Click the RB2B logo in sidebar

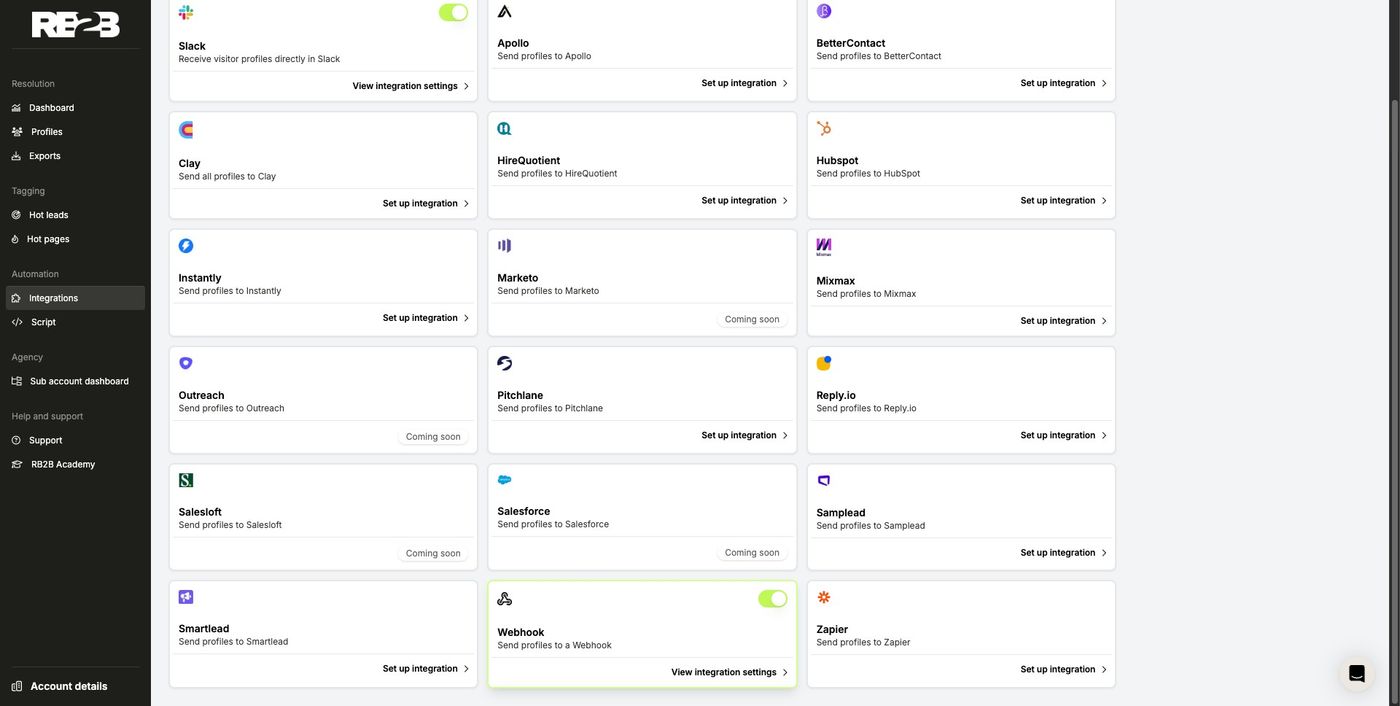pos(76,25)
